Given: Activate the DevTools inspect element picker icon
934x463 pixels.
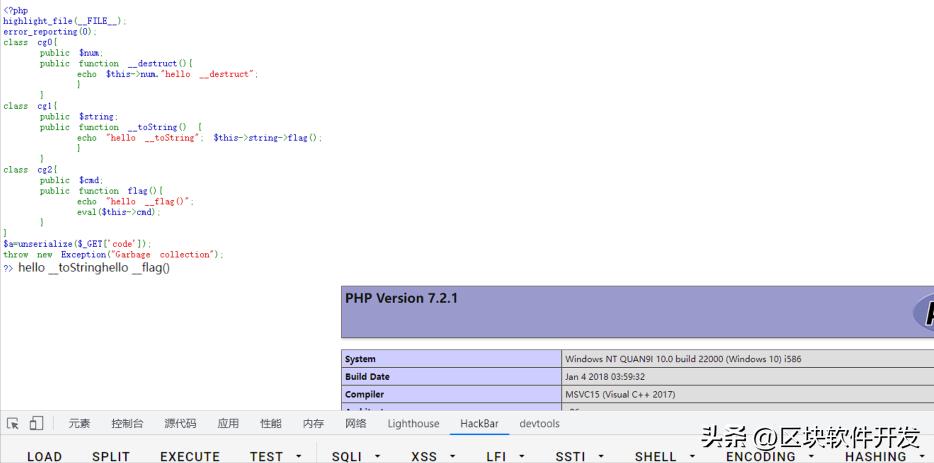Looking at the screenshot, I should point(13,424).
